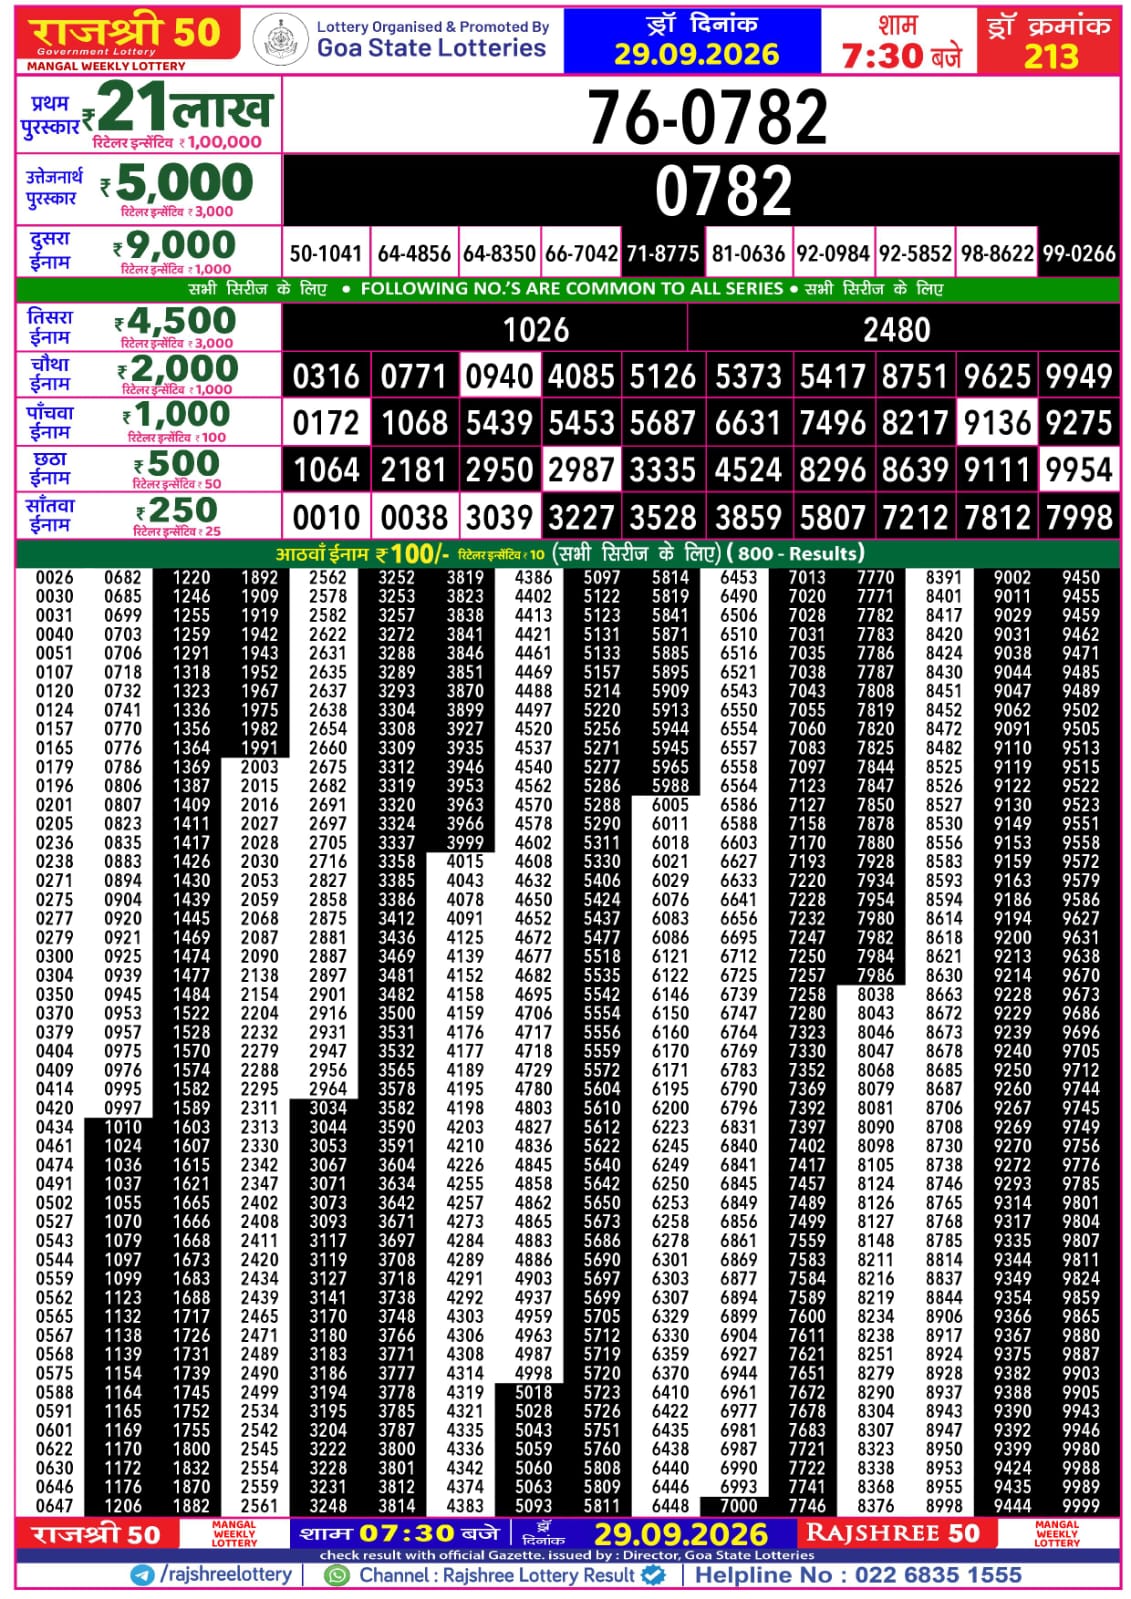1131x1599 pixels.
Task: Click the 21 लाख first prize amount
Action: point(177,107)
